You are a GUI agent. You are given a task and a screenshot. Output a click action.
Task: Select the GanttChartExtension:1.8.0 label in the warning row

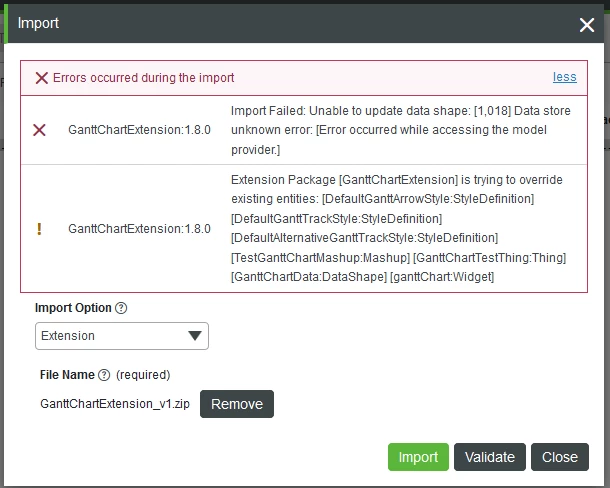(x=139, y=229)
